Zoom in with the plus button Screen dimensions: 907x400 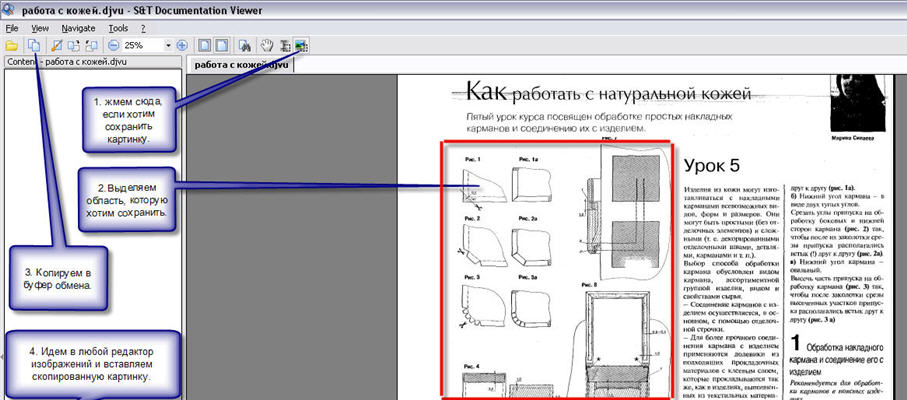point(182,45)
